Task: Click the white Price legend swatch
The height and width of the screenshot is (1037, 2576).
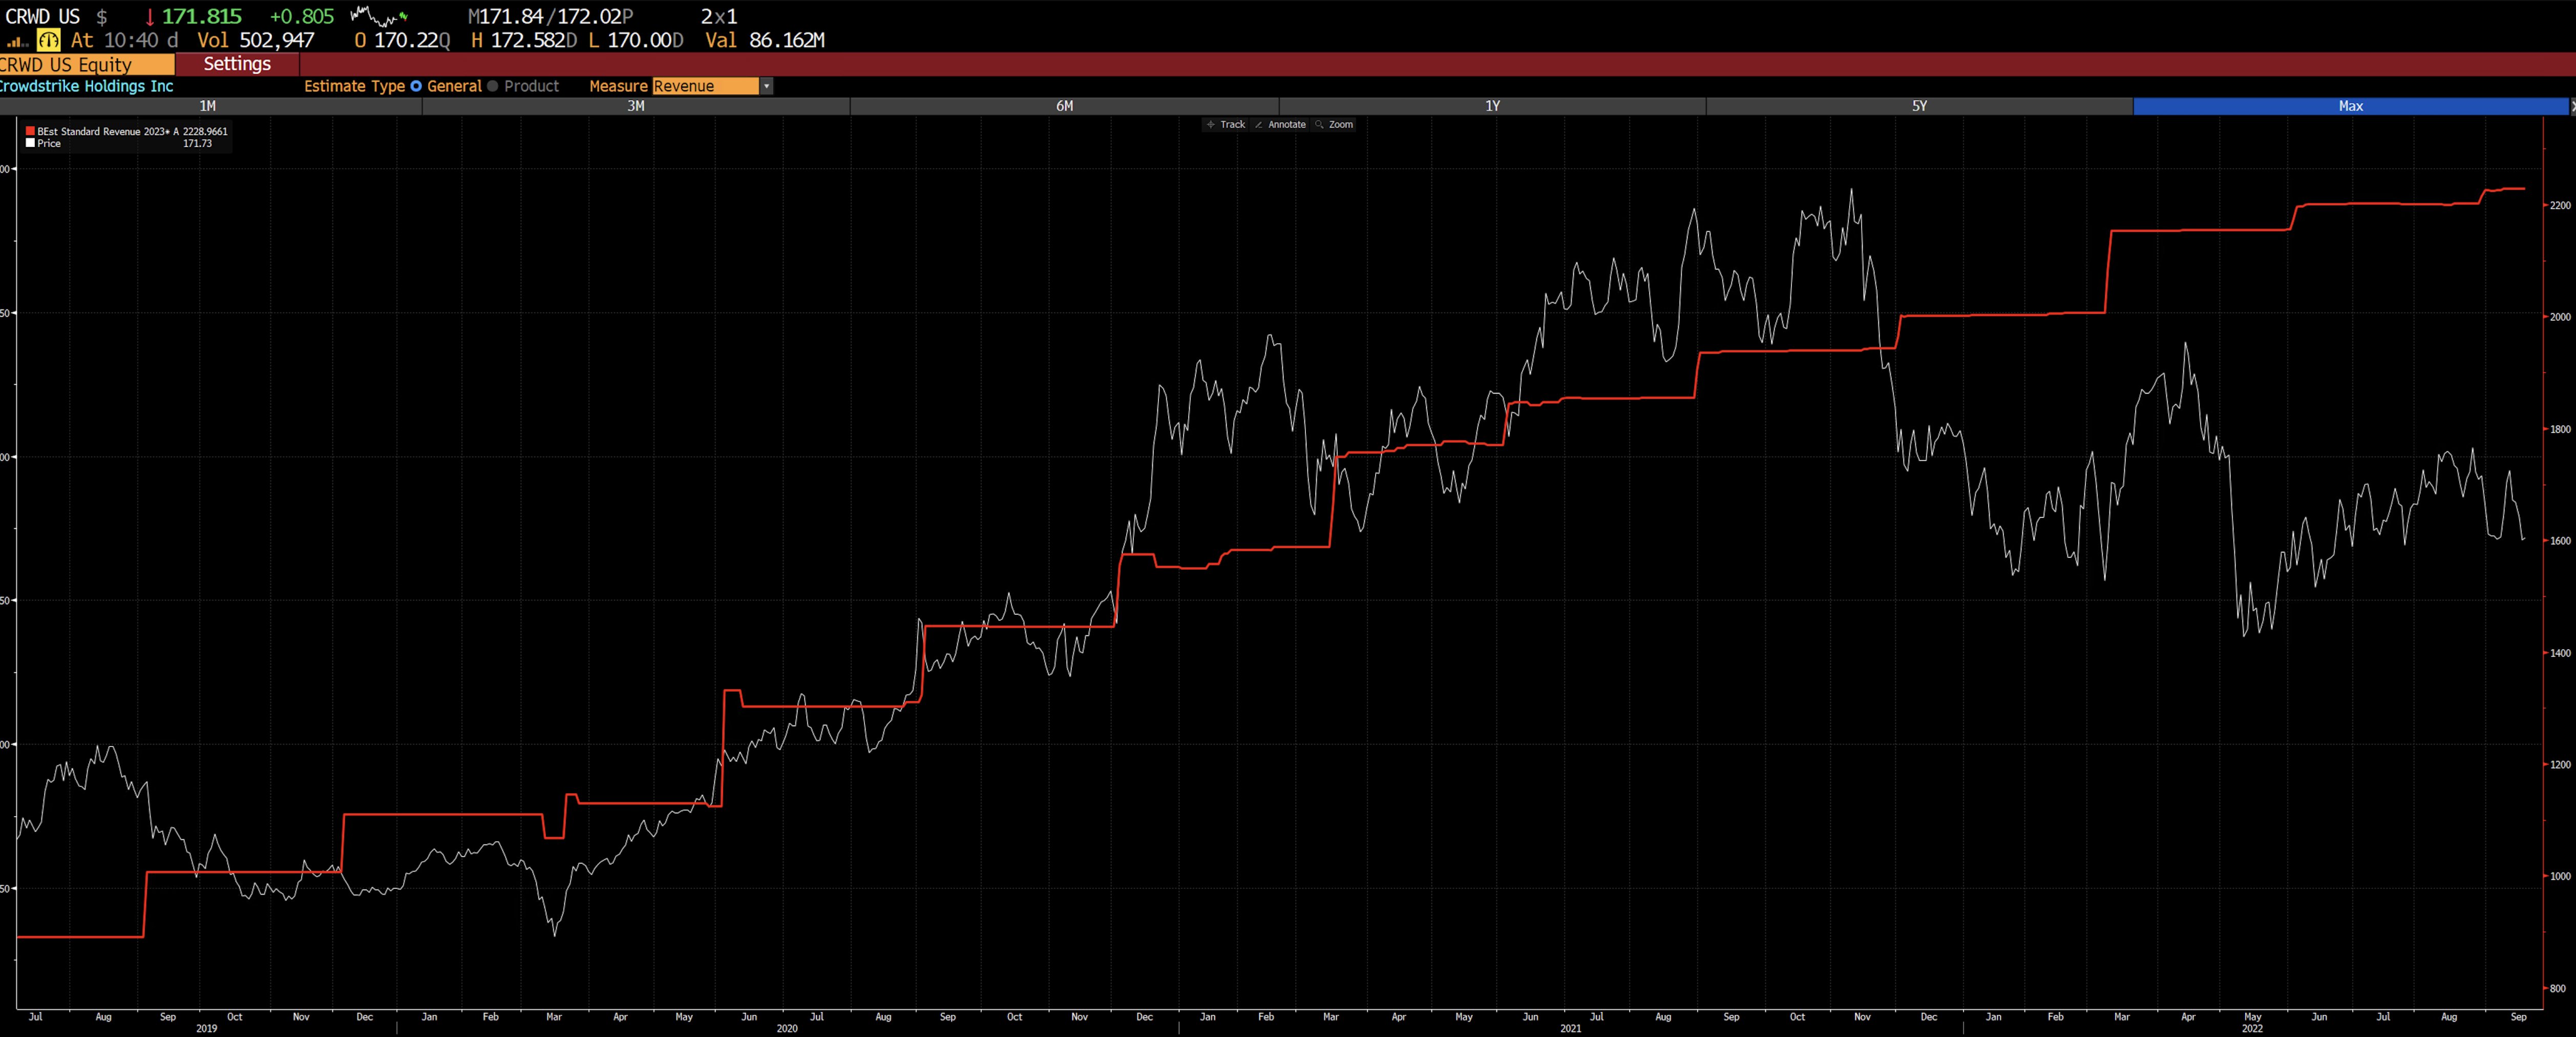Action: [x=30, y=143]
